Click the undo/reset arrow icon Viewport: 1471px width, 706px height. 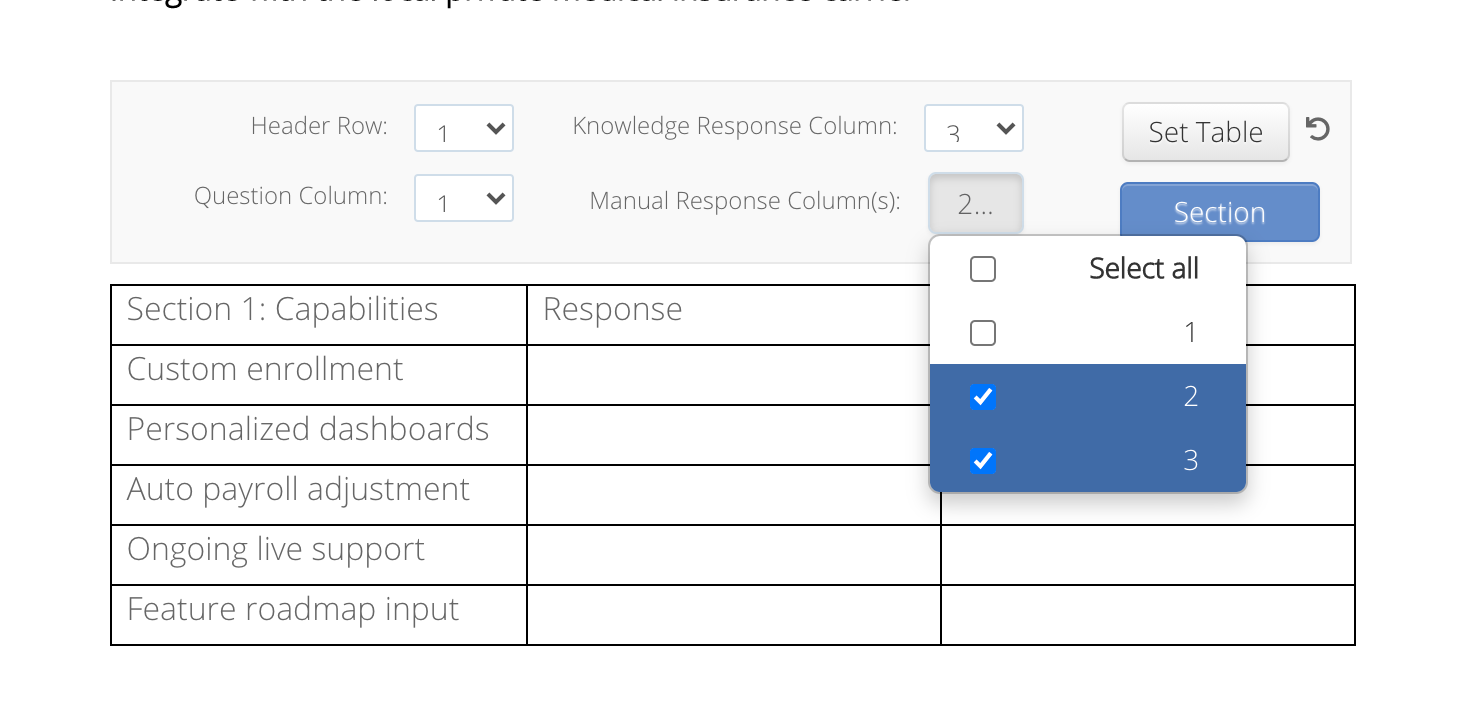1318,129
